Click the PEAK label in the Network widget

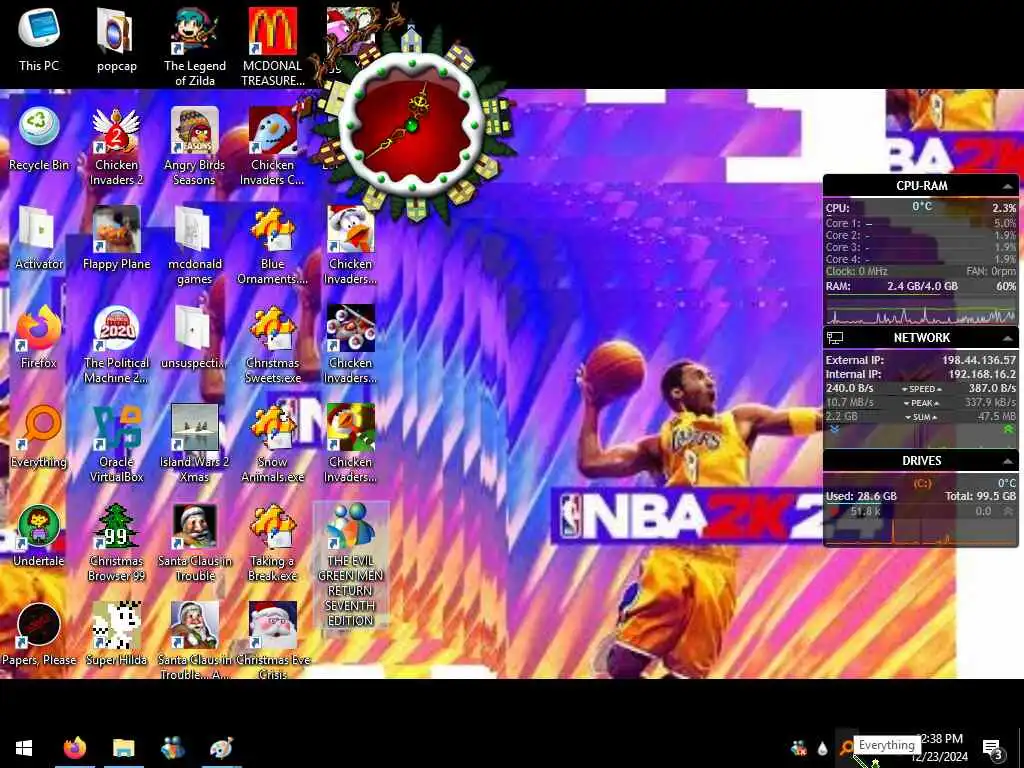tap(921, 403)
